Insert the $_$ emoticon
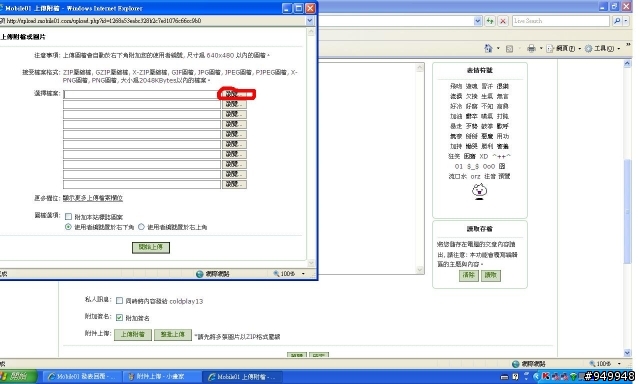Image resolution: width=640 pixels, height=384 pixels. pyautogui.click(x=473, y=166)
